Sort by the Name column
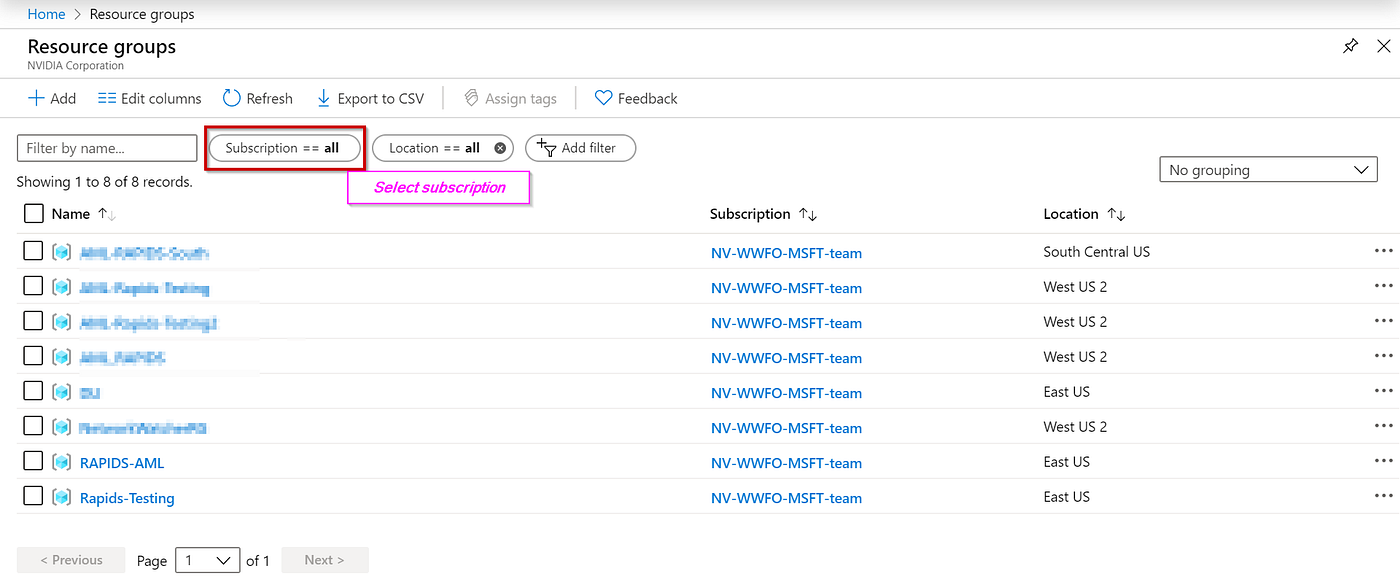Viewport: 1400px width, 582px height. (x=84, y=214)
